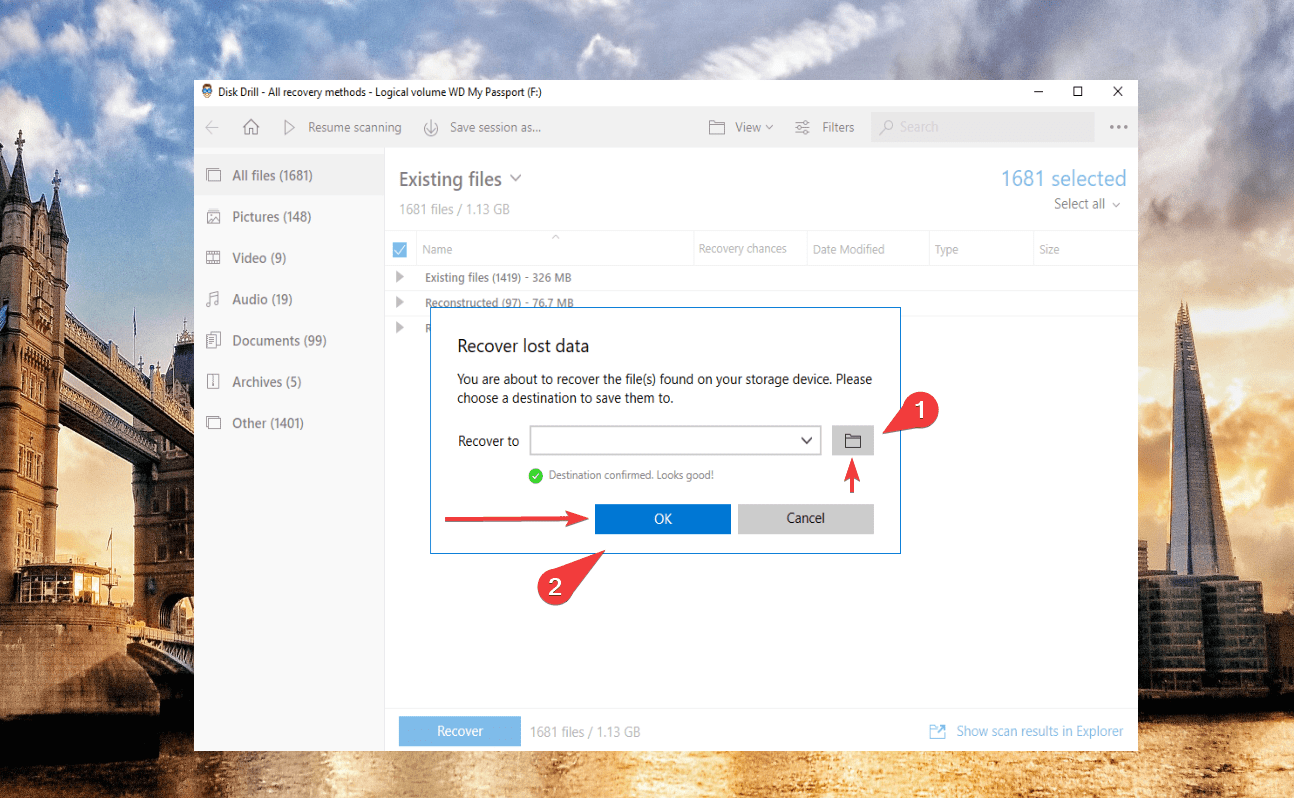The height and width of the screenshot is (798, 1294).
Task: Select Documents (99) category
Action: pos(289,340)
